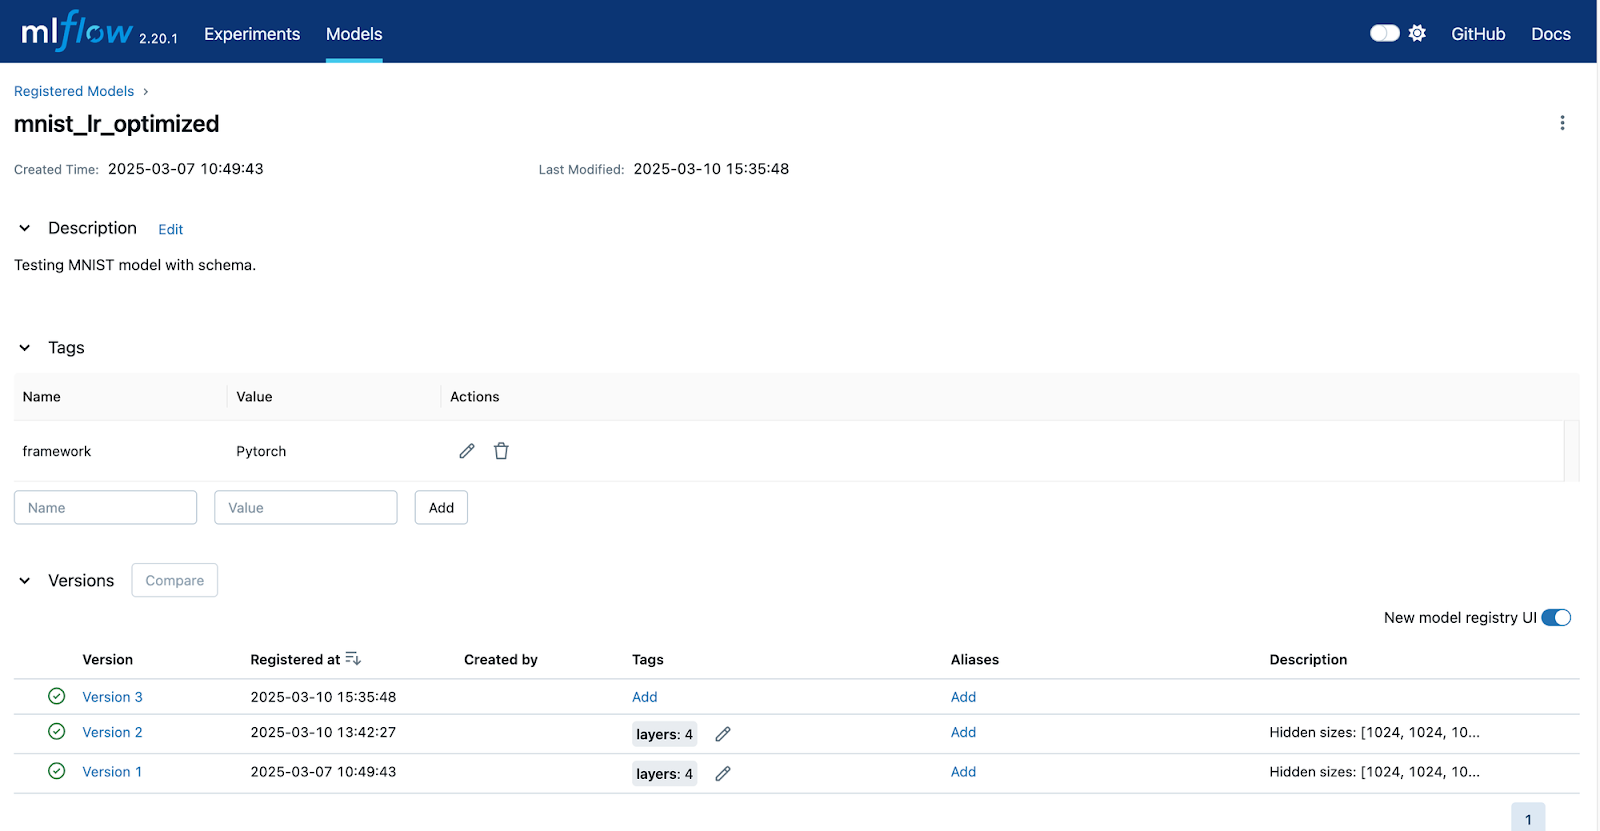Open Version 2 details
Image resolution: width=1600 pixels, height=831 pixels.
(x=112, y=732)
